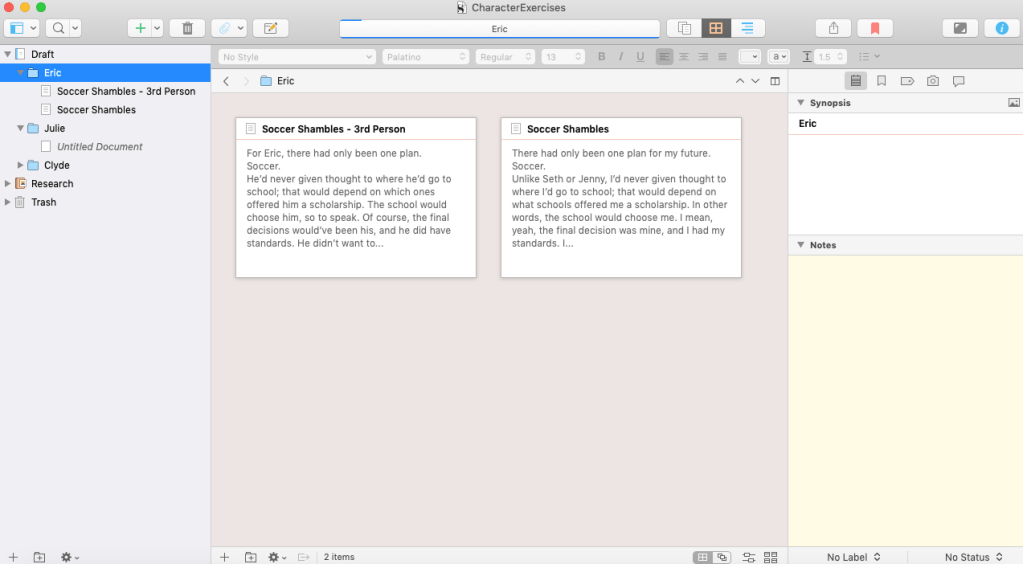Expand the Clyde folder in the binder
The width and height of the screenshot is (1023, 564).
pyautogui.click(x=21, y=165)
